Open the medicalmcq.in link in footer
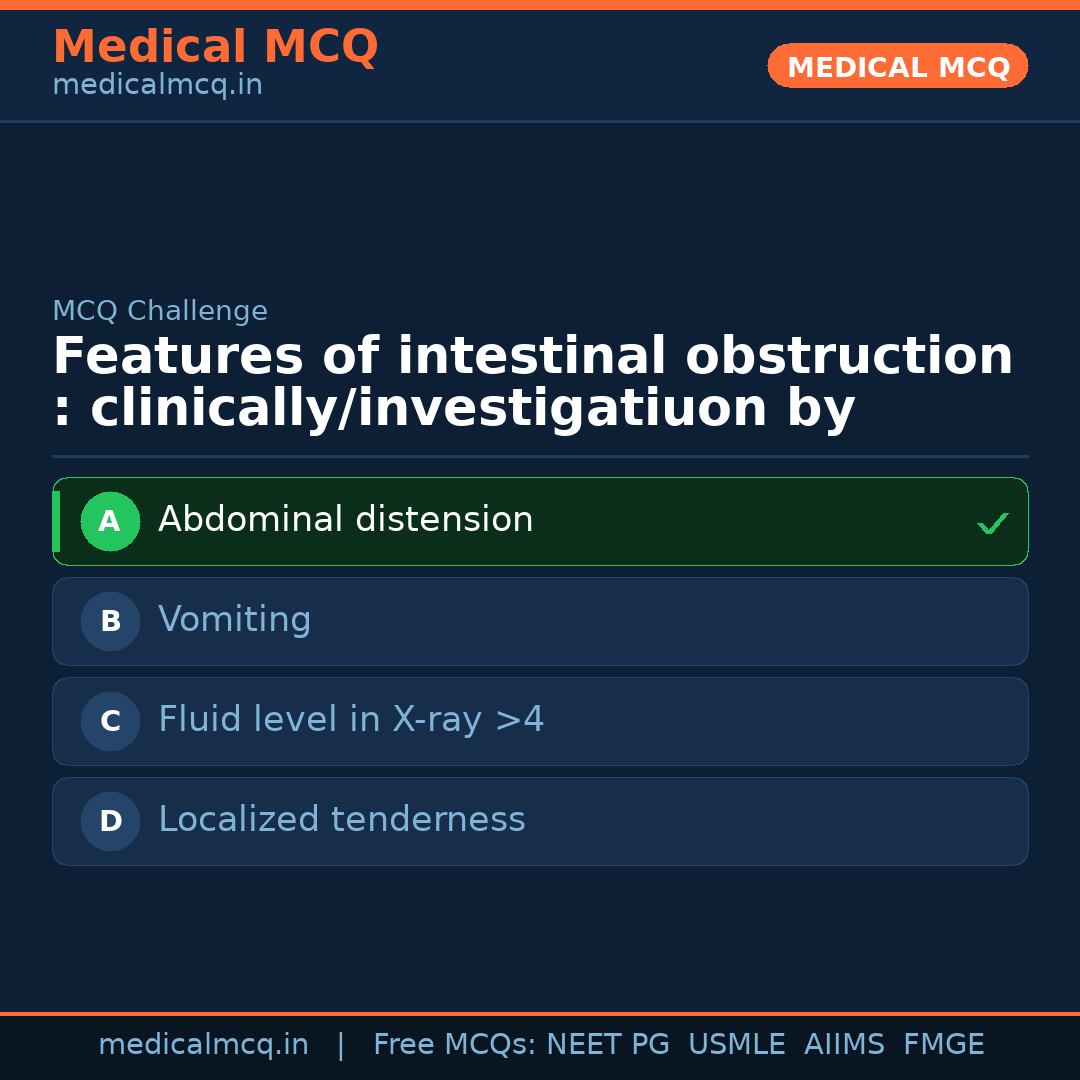1080x1080 pixels. (203, 1045)
